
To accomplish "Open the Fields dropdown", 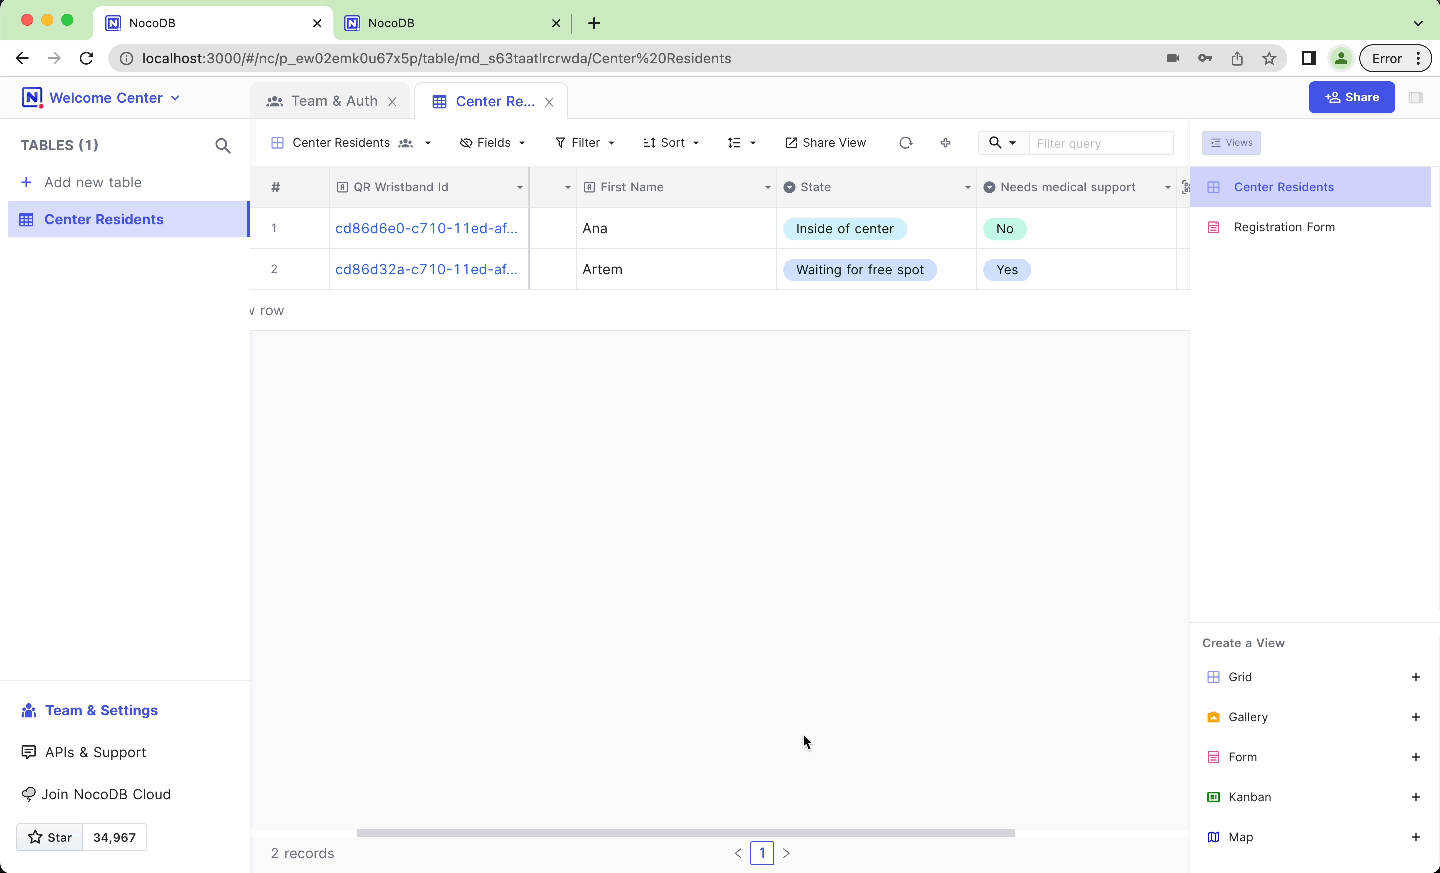I will point(492,143).
